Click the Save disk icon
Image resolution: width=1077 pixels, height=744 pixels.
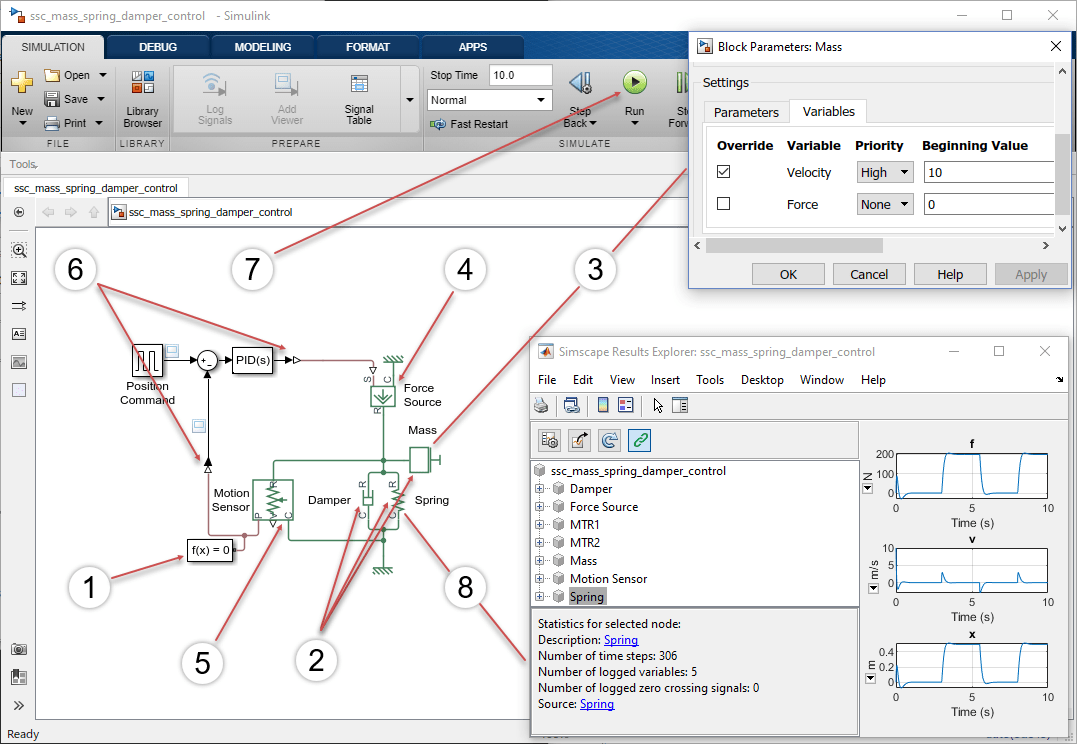(x=52, y=100)
